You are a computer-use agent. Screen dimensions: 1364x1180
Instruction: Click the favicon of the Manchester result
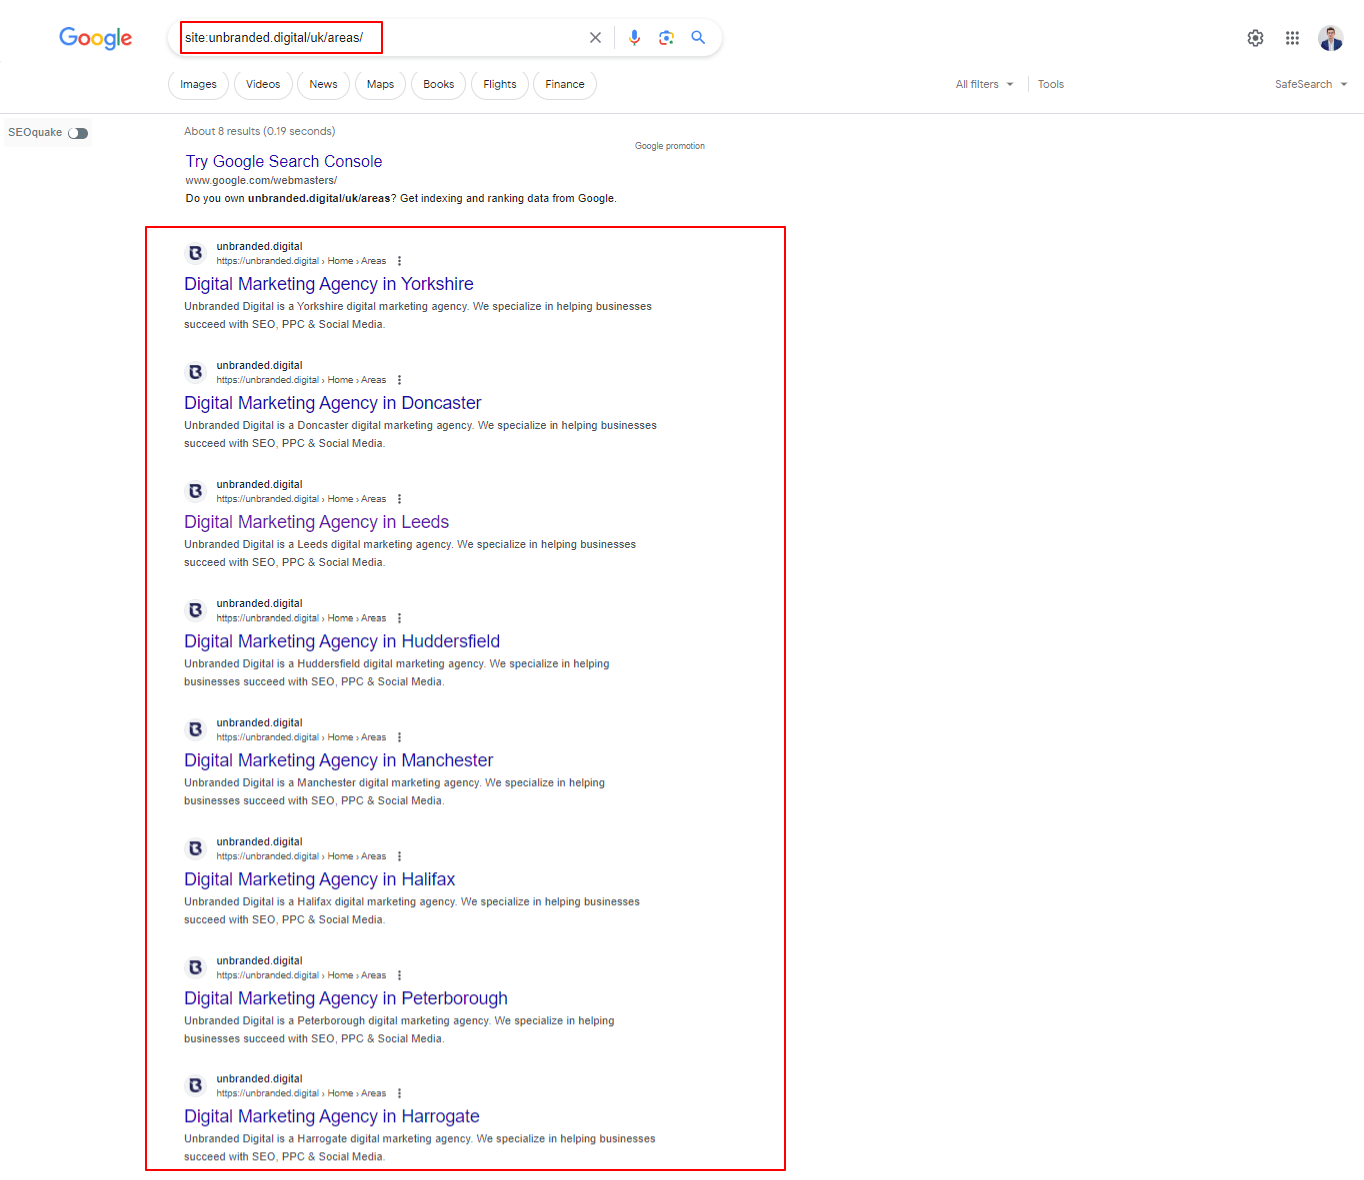coord(196,729)
